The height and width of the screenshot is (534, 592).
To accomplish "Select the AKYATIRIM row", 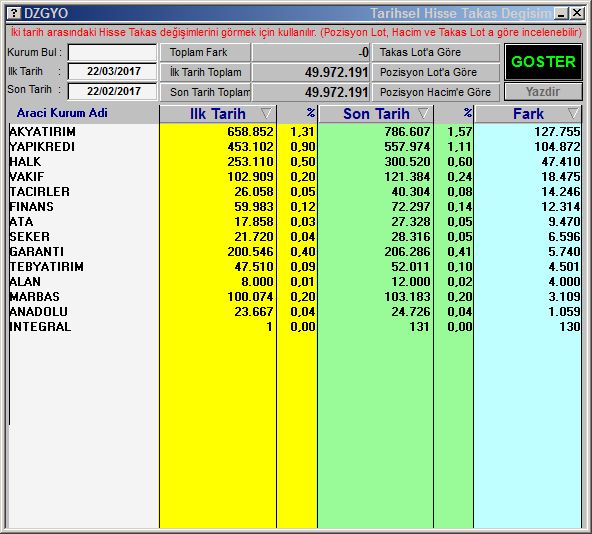I will pos(294,131).
